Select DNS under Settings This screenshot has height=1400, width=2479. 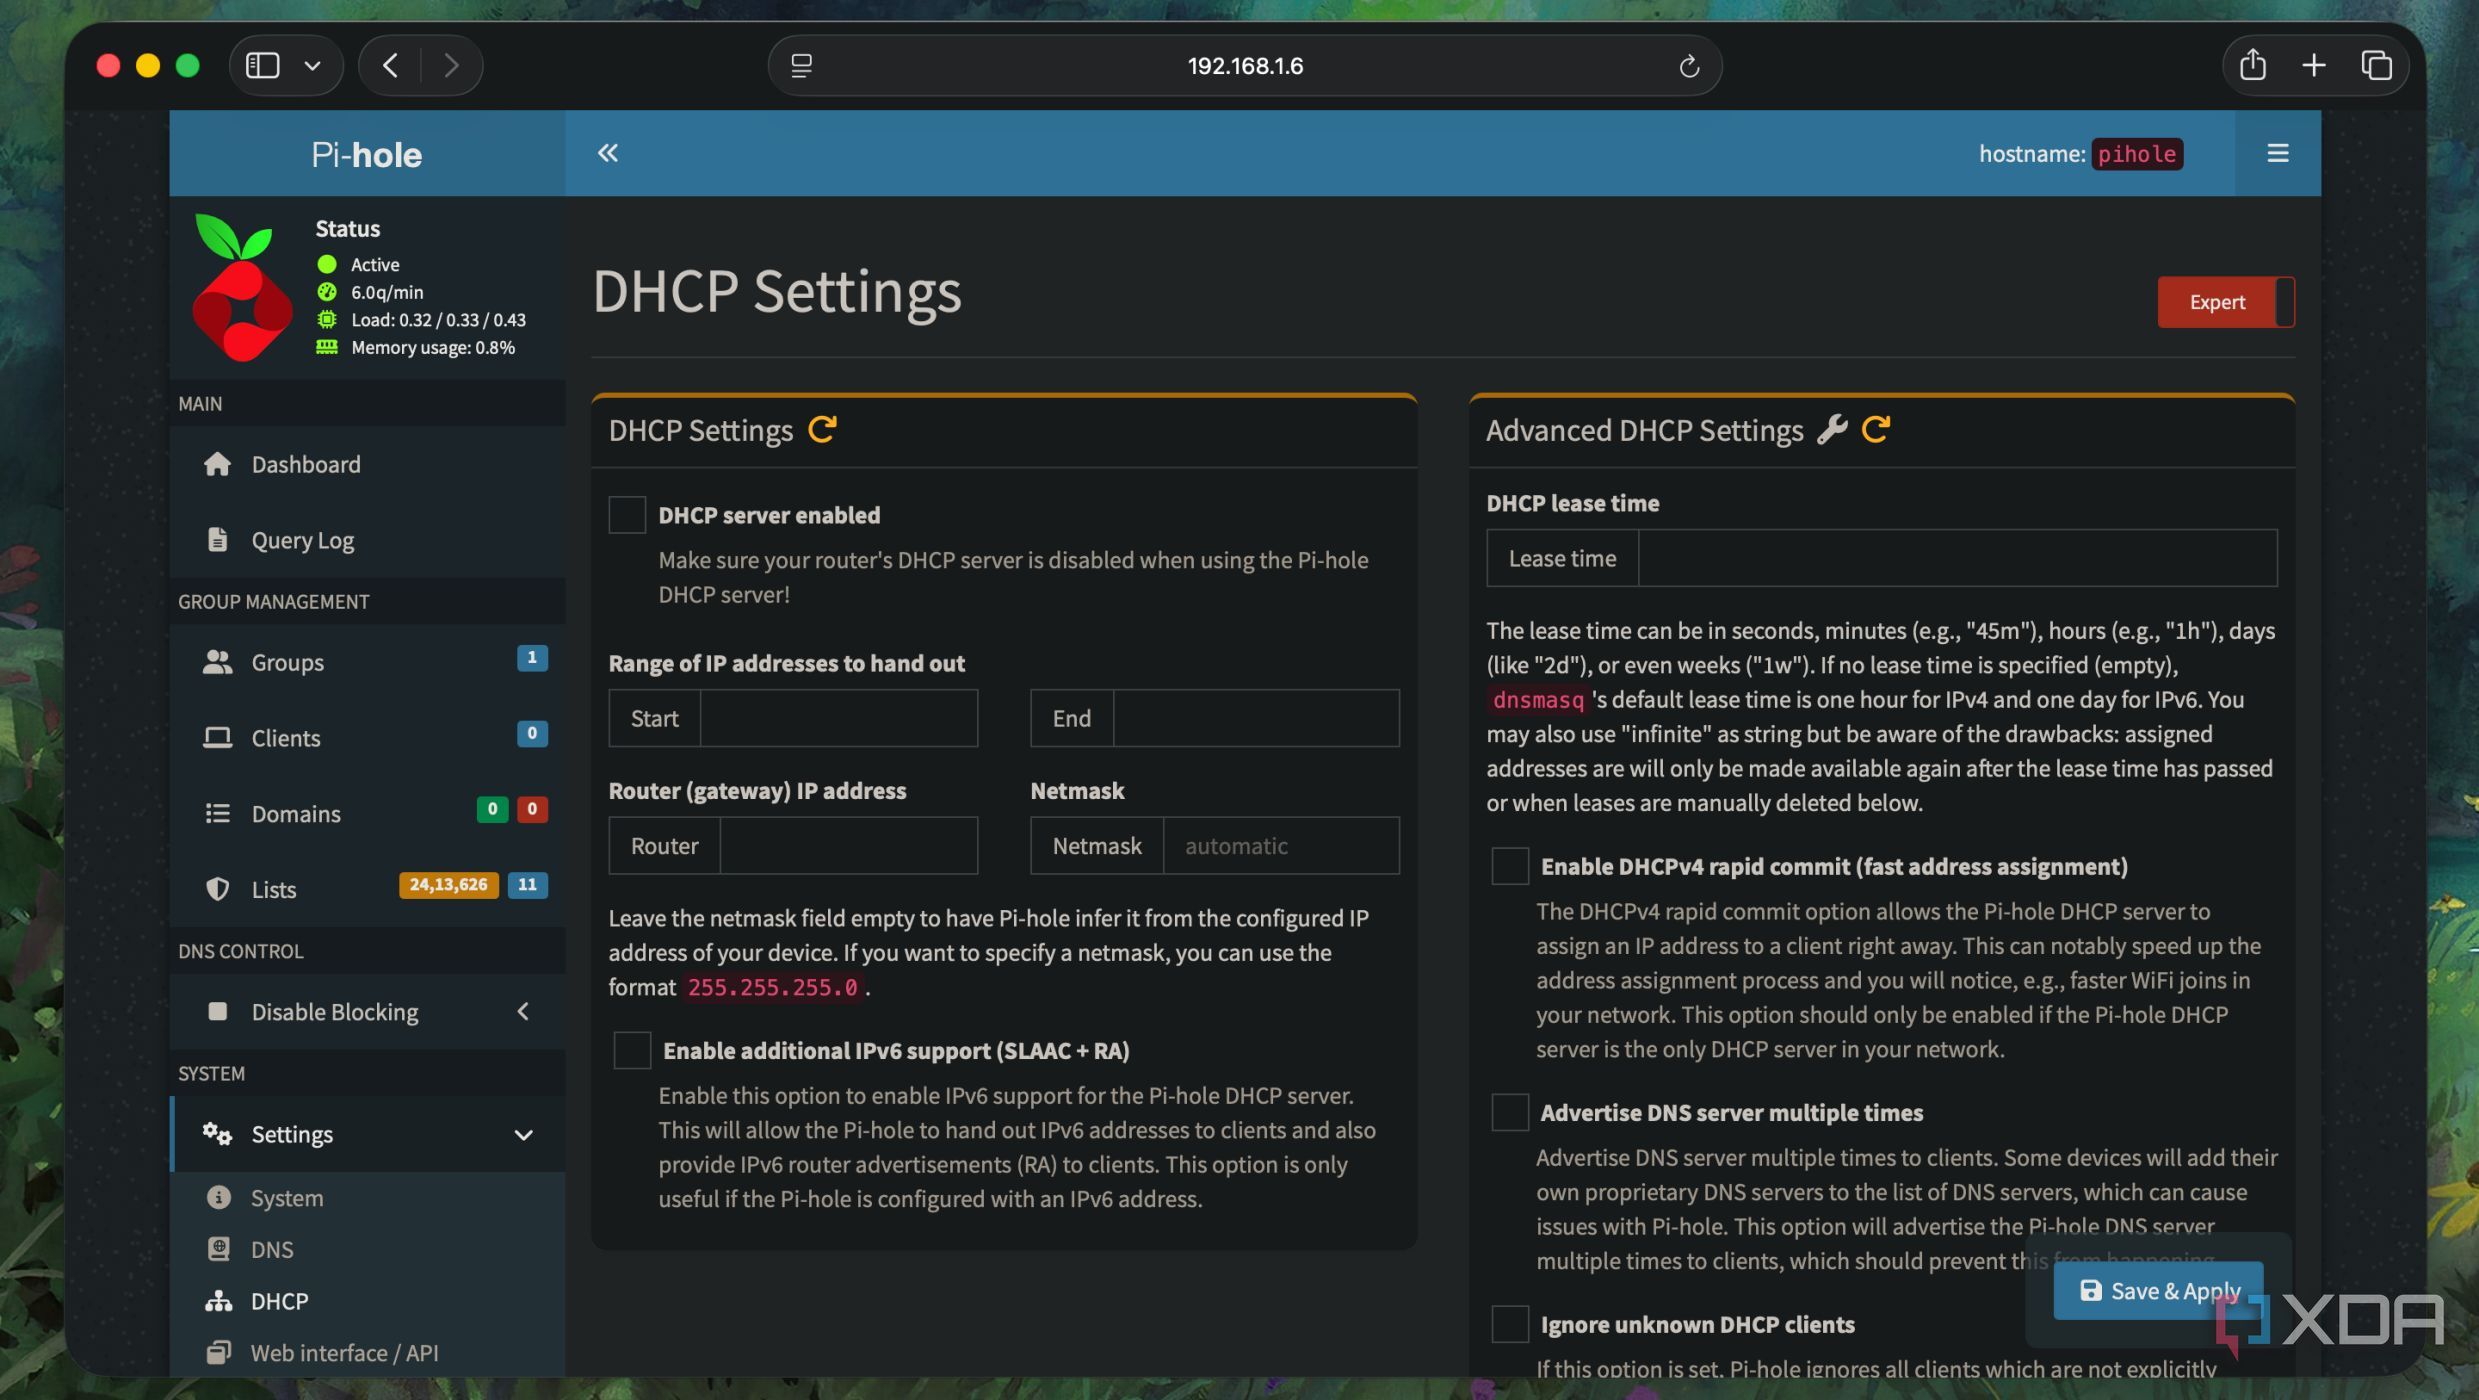[x=367, y=1250]
